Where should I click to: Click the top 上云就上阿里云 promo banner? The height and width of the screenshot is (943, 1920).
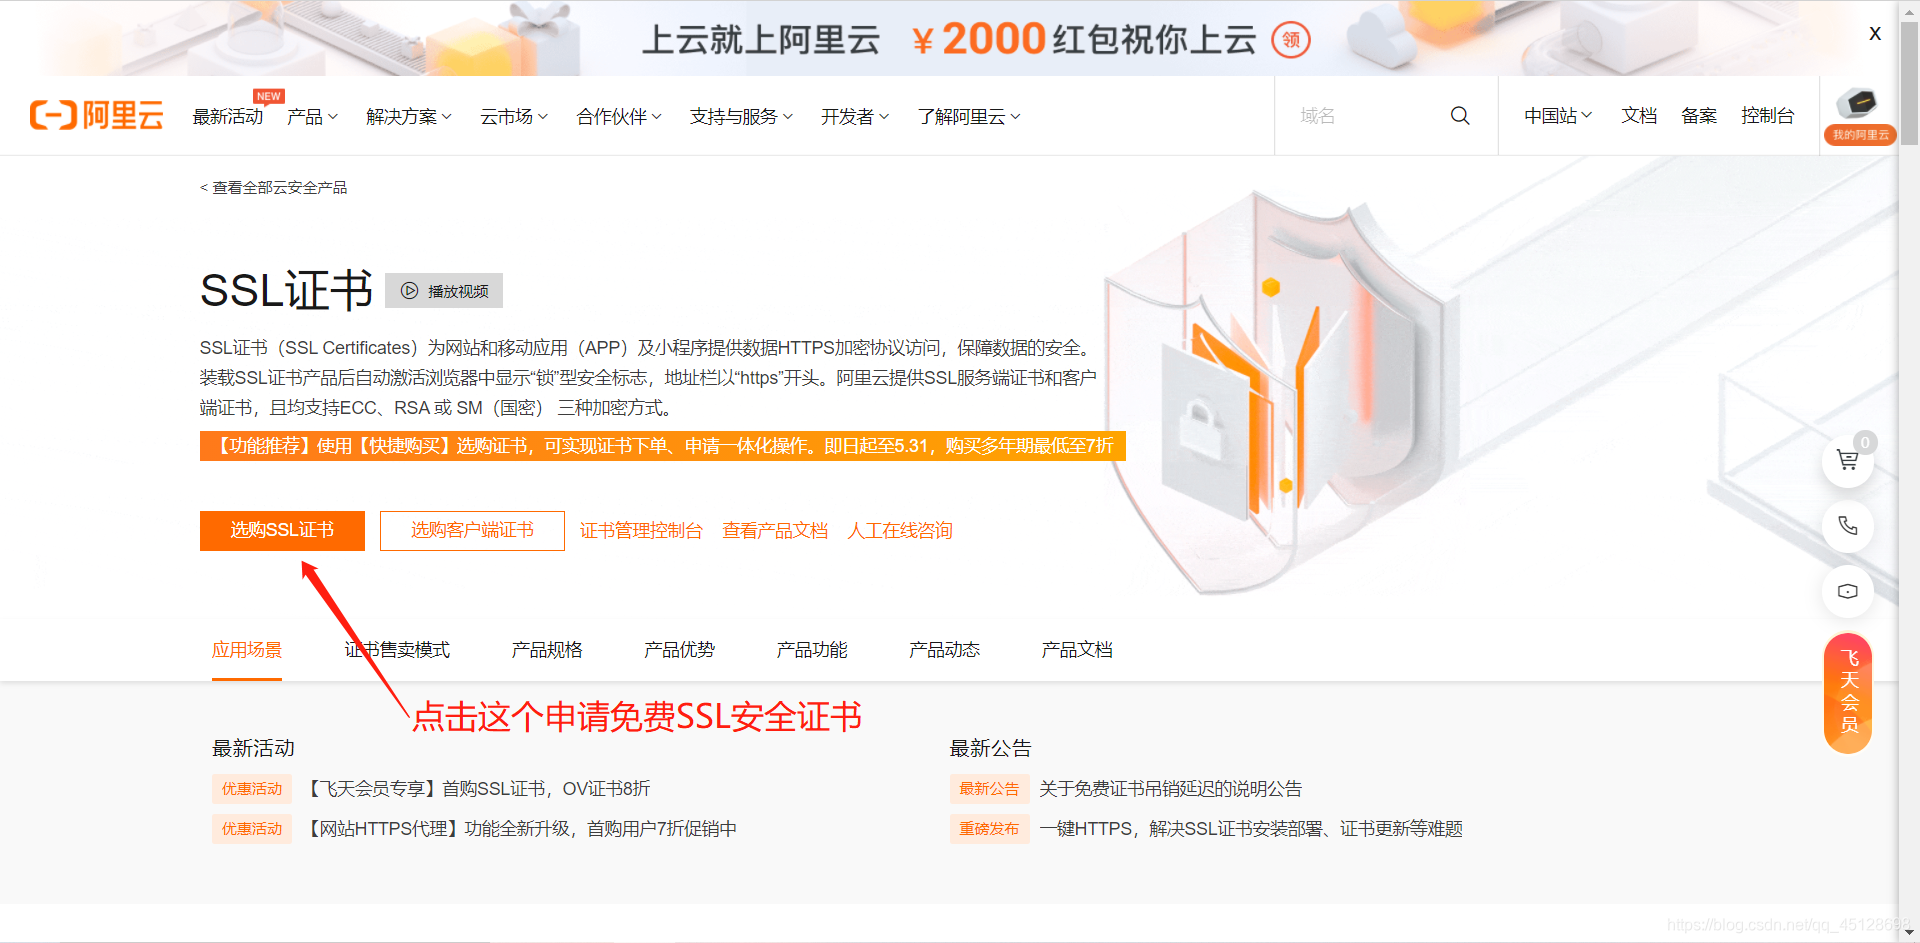[x=948, y=39]
